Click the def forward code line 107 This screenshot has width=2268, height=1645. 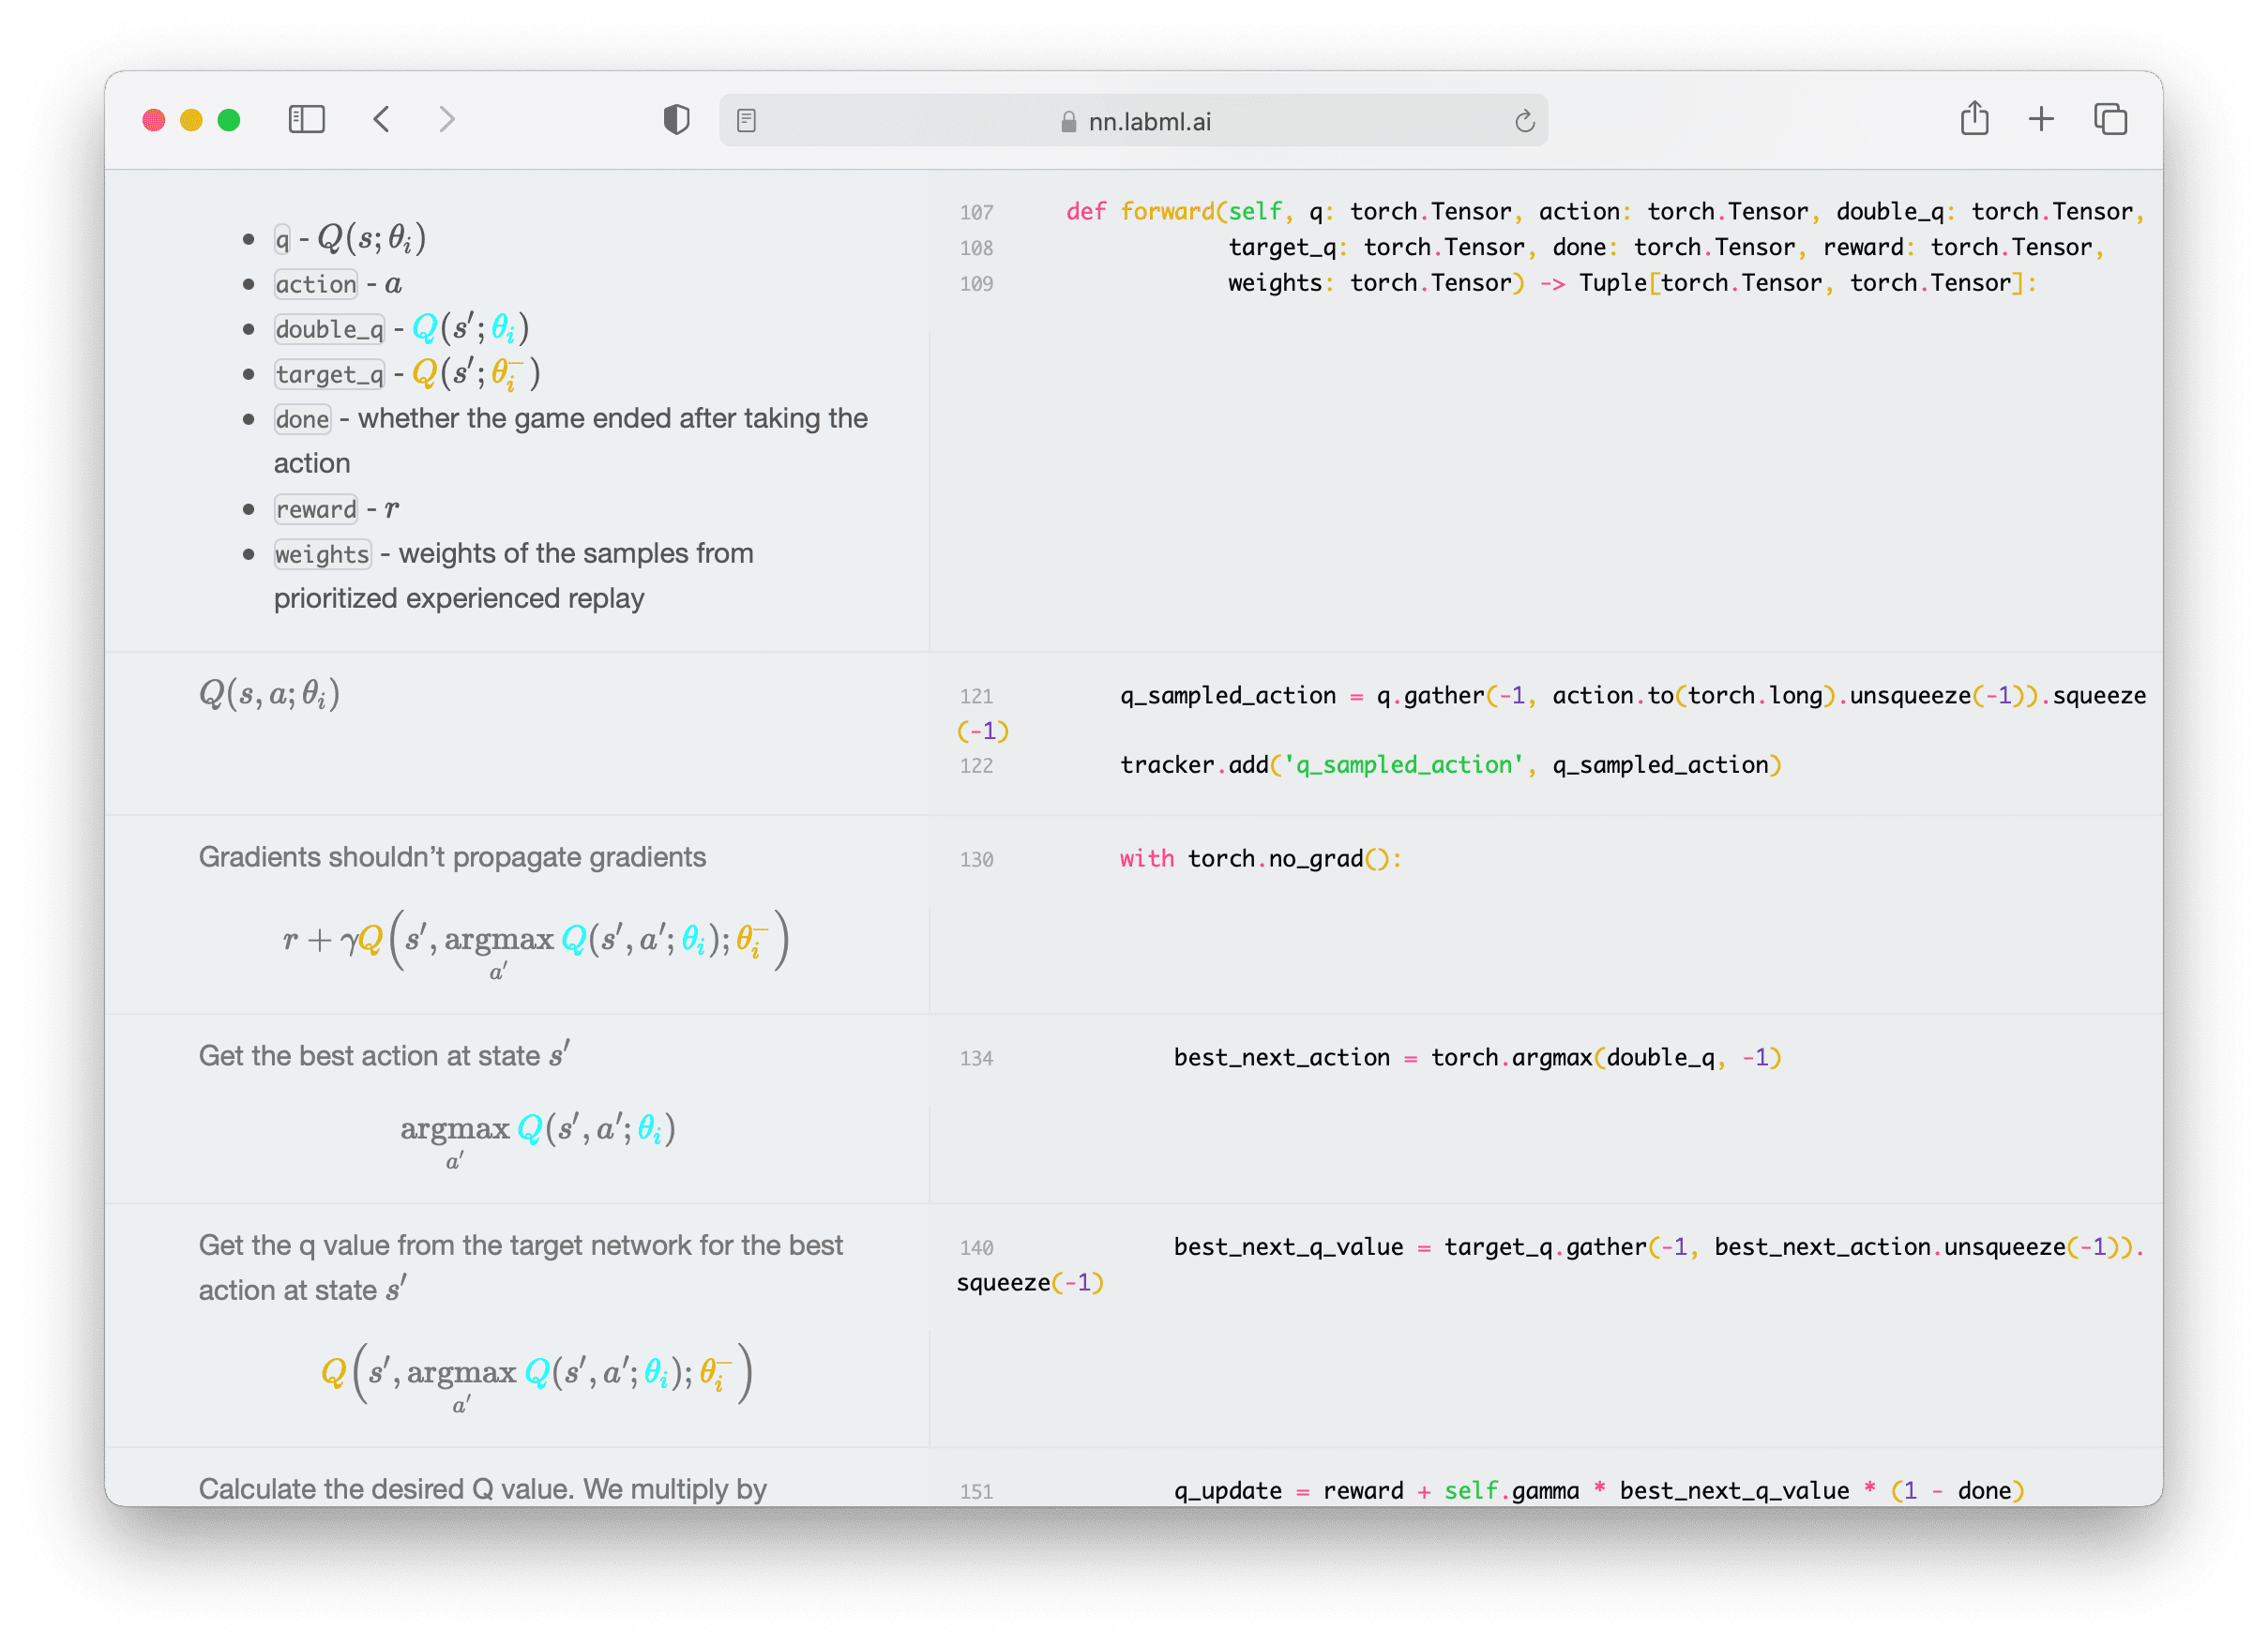[1600, 212]
